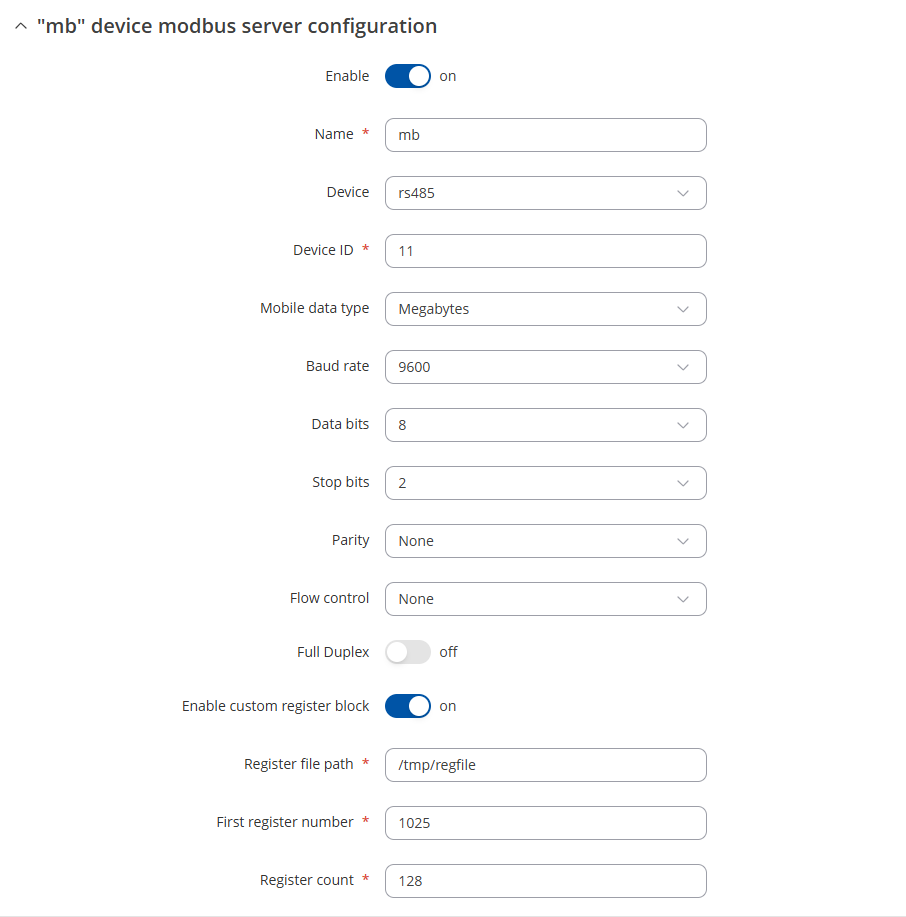Focus the Register file path field
The width and height of the screenshot is (906, 917).
[545, 765]
